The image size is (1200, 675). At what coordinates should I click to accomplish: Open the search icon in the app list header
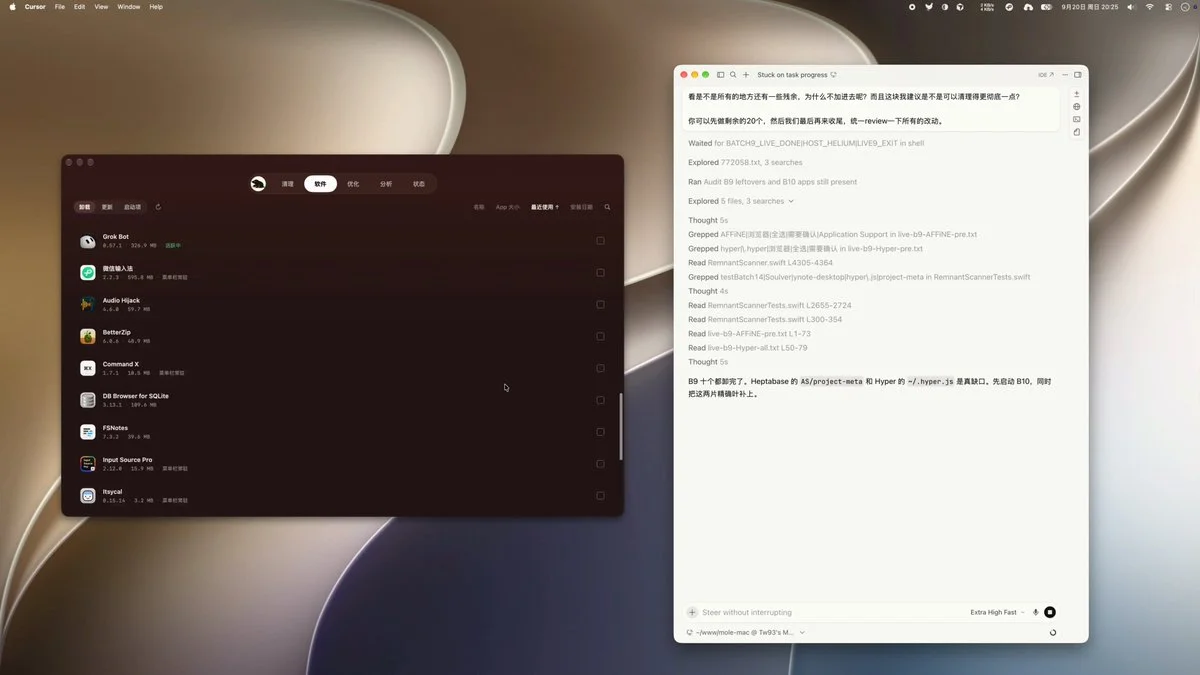point(607,207)
